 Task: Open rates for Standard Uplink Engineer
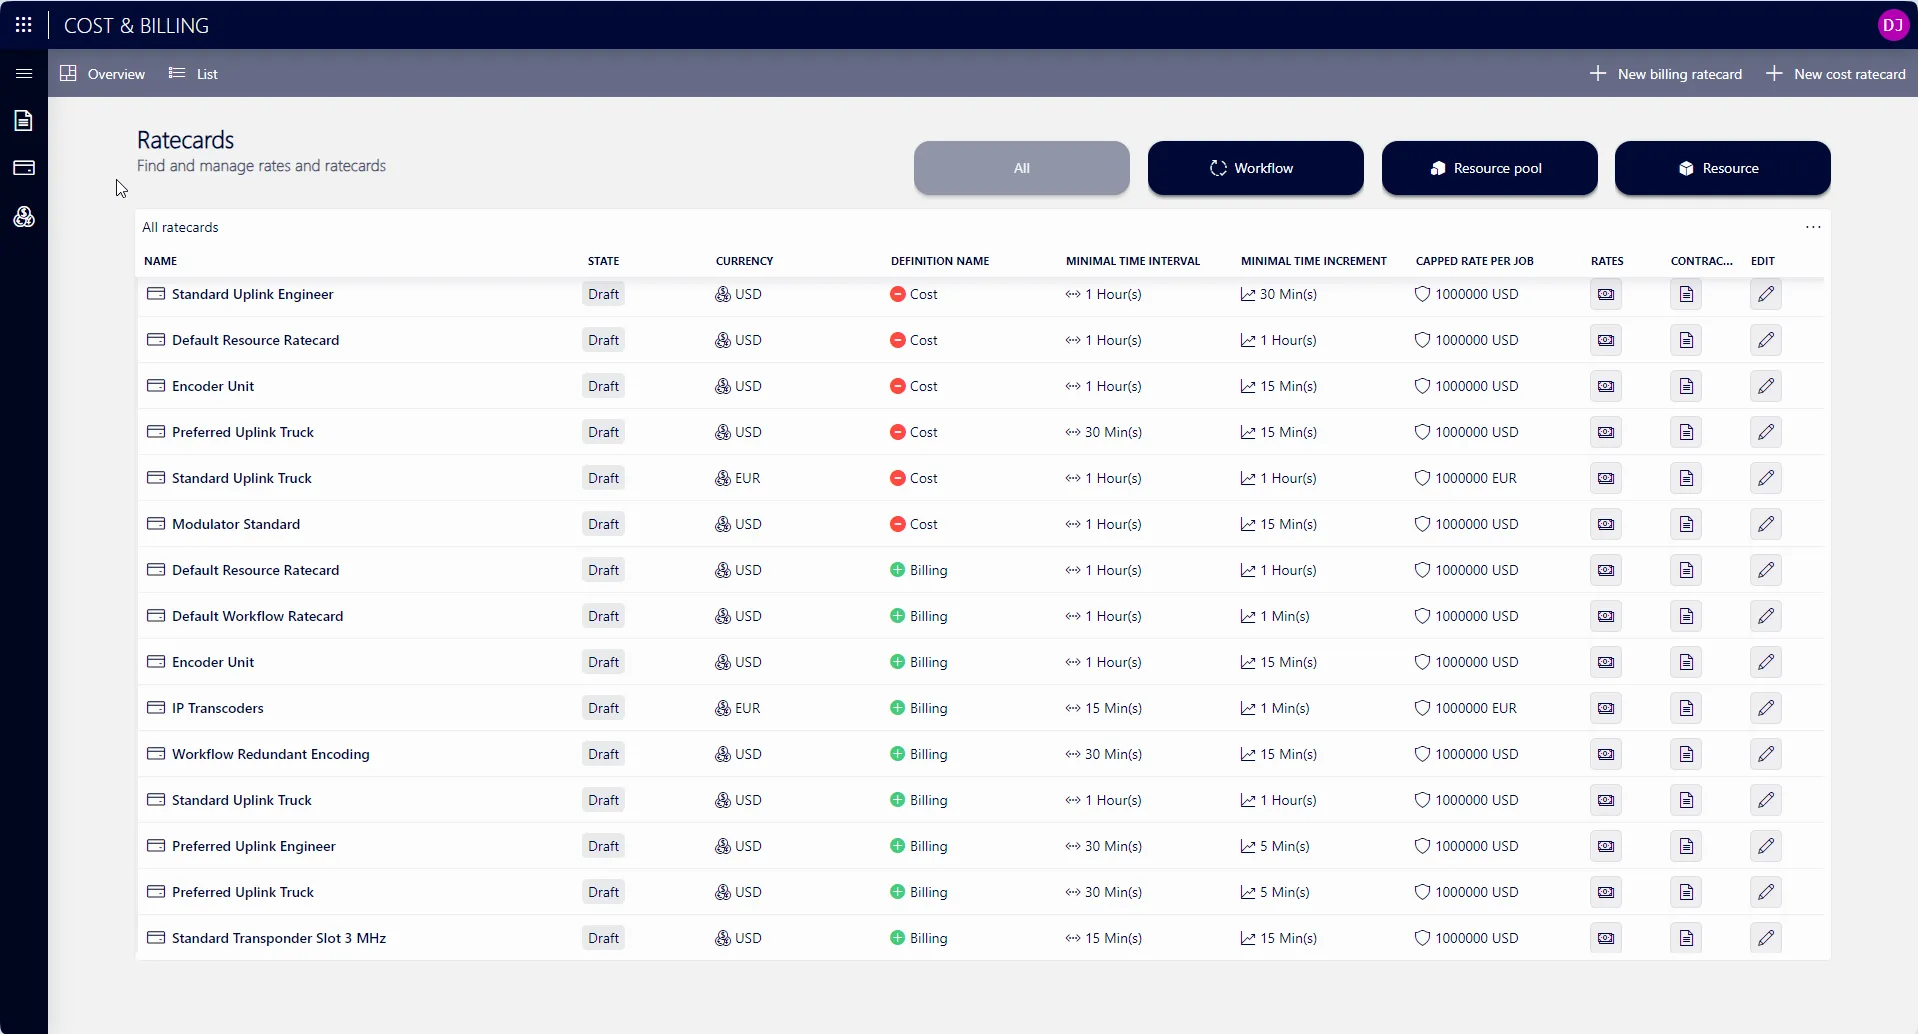(1605, 294)
